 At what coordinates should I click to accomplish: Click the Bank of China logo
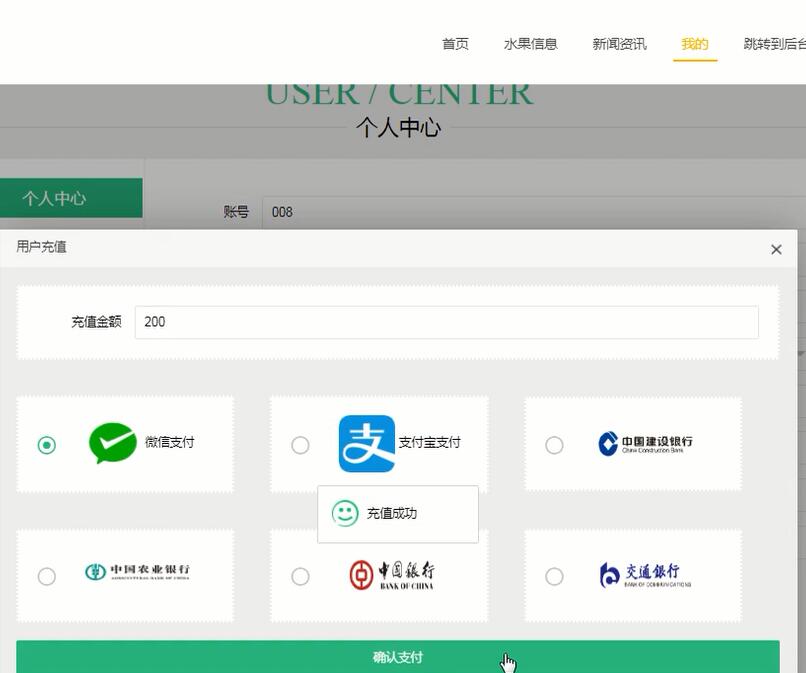(x=392, y=575)
